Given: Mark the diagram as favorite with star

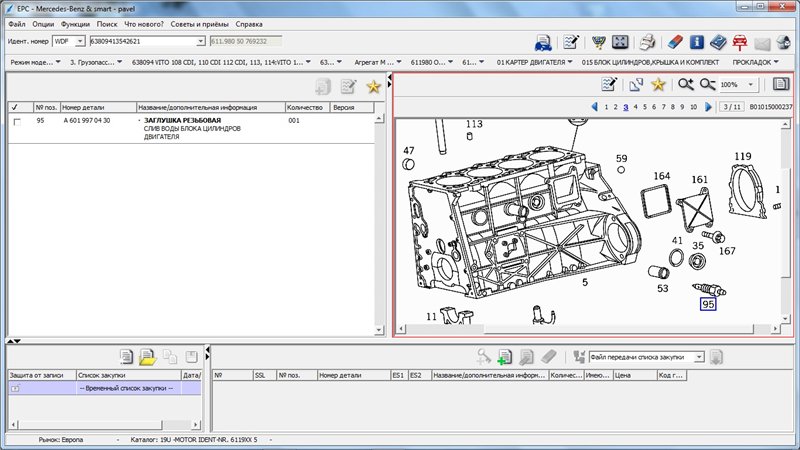Looking at the screenshot, I should point(658,84).
